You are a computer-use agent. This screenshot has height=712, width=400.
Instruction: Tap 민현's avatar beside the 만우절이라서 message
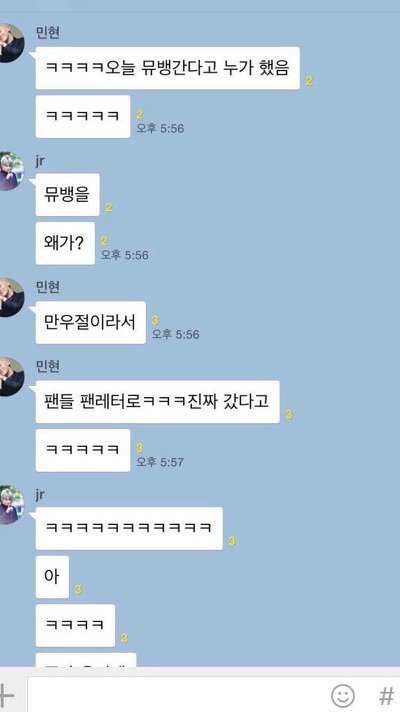[x=10, y=297]
